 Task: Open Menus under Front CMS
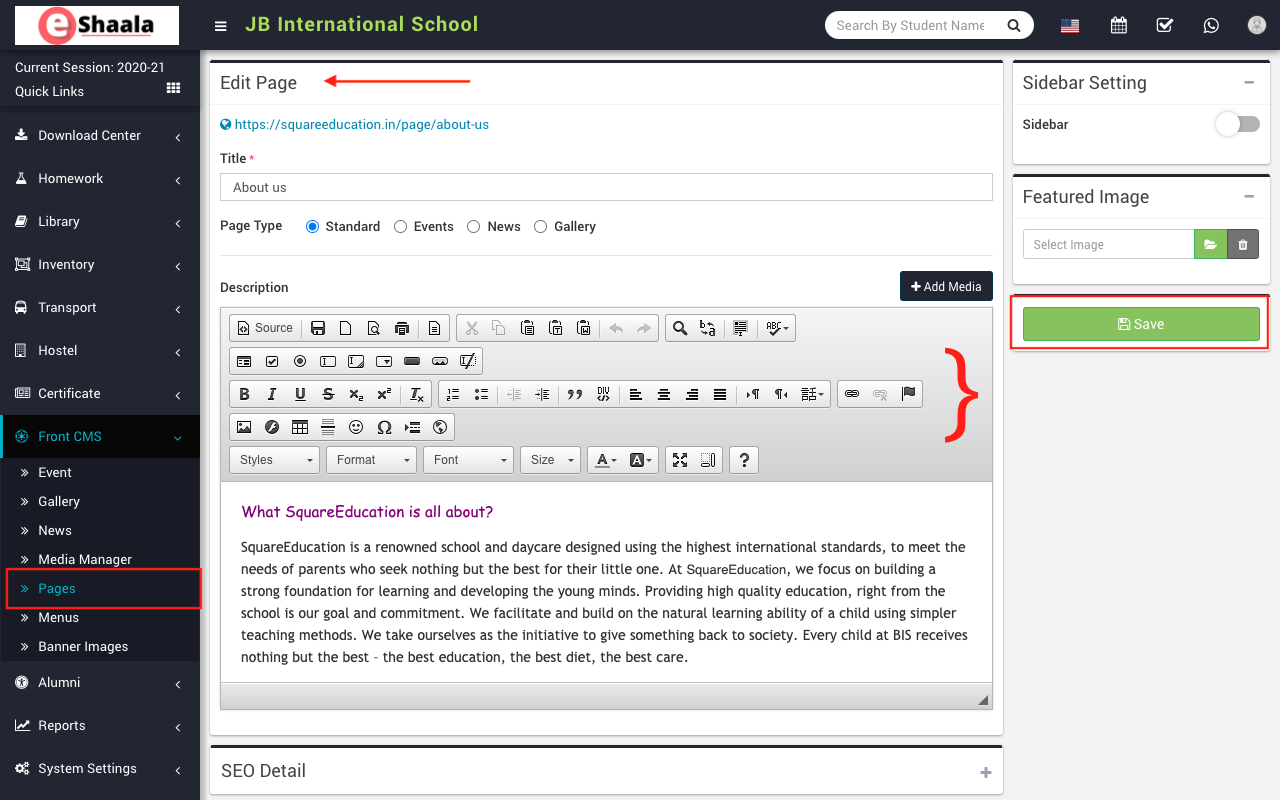[58, 618]
